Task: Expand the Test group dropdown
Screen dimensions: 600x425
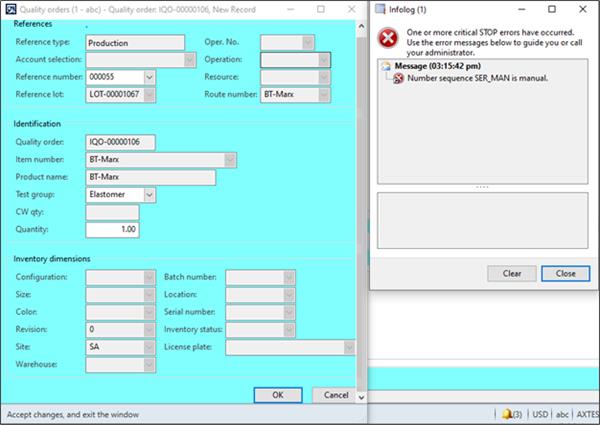Action: click(x=150, y=195)
